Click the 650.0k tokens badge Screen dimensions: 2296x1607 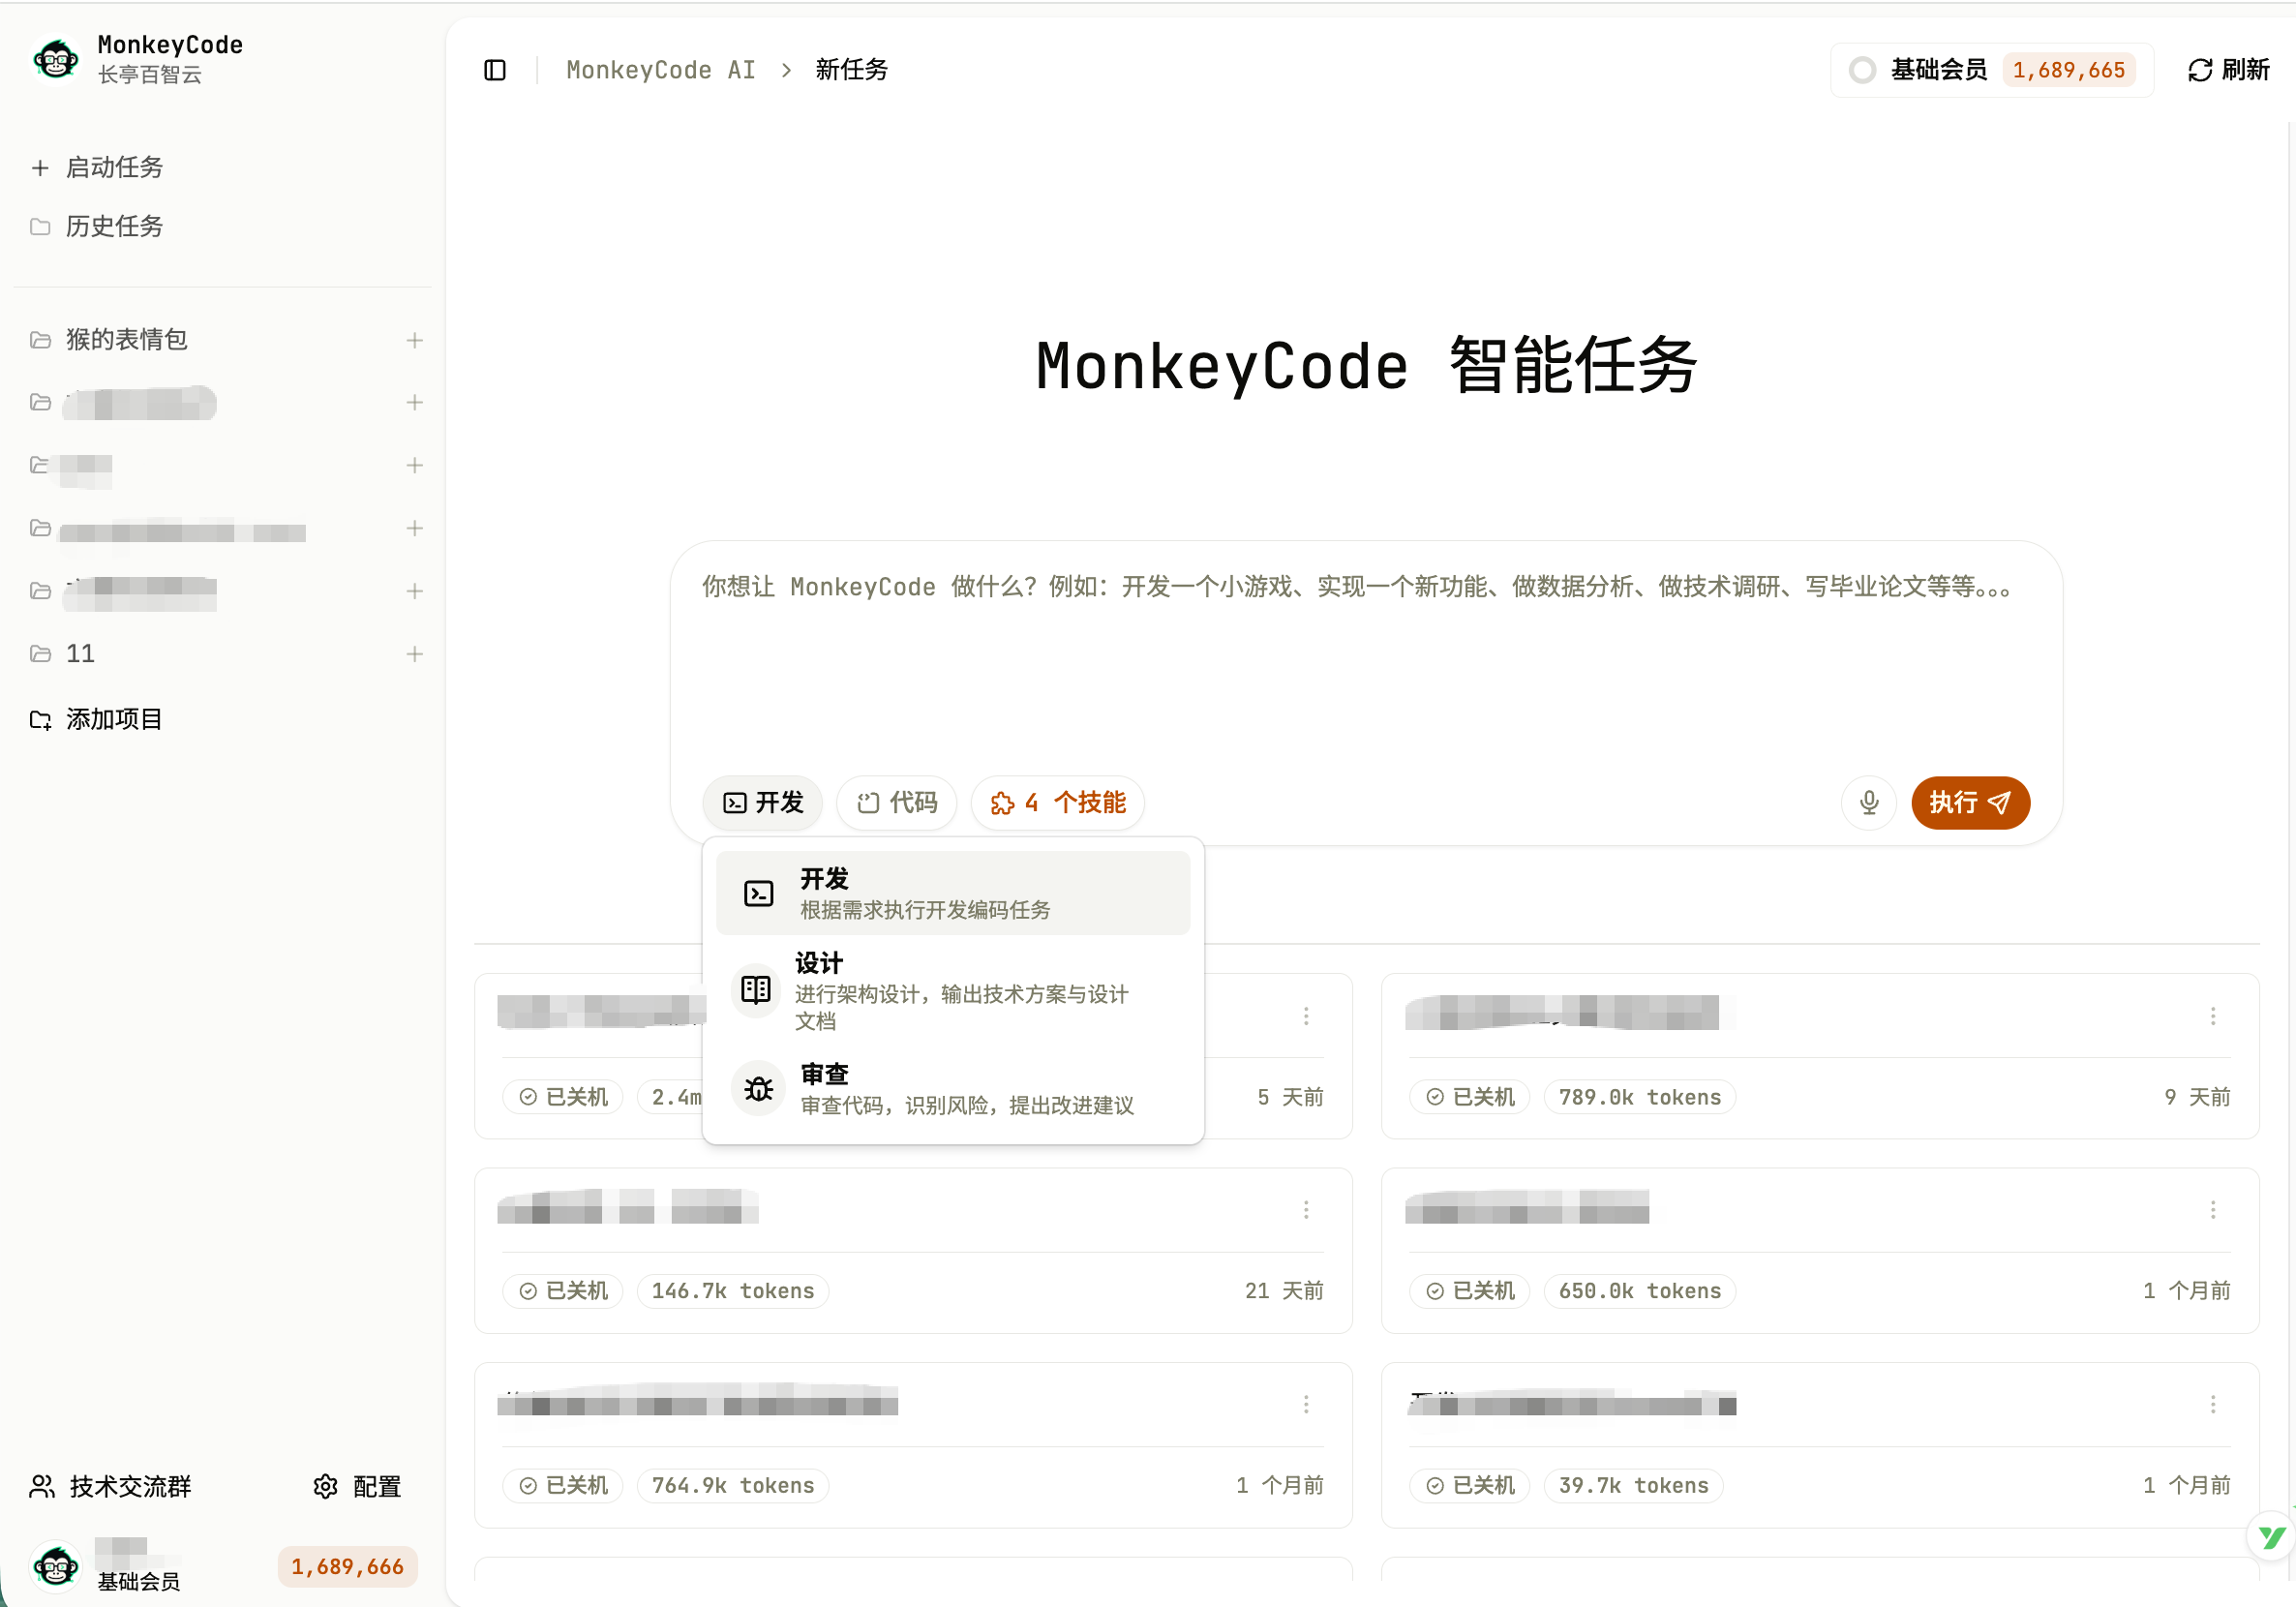(1639, 1291)
